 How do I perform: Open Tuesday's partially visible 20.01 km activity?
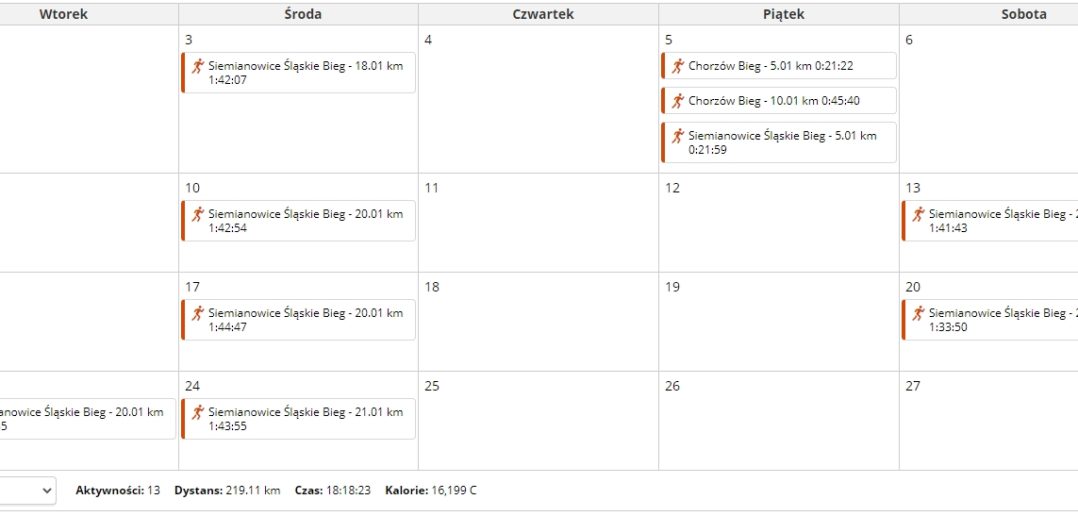85,419
